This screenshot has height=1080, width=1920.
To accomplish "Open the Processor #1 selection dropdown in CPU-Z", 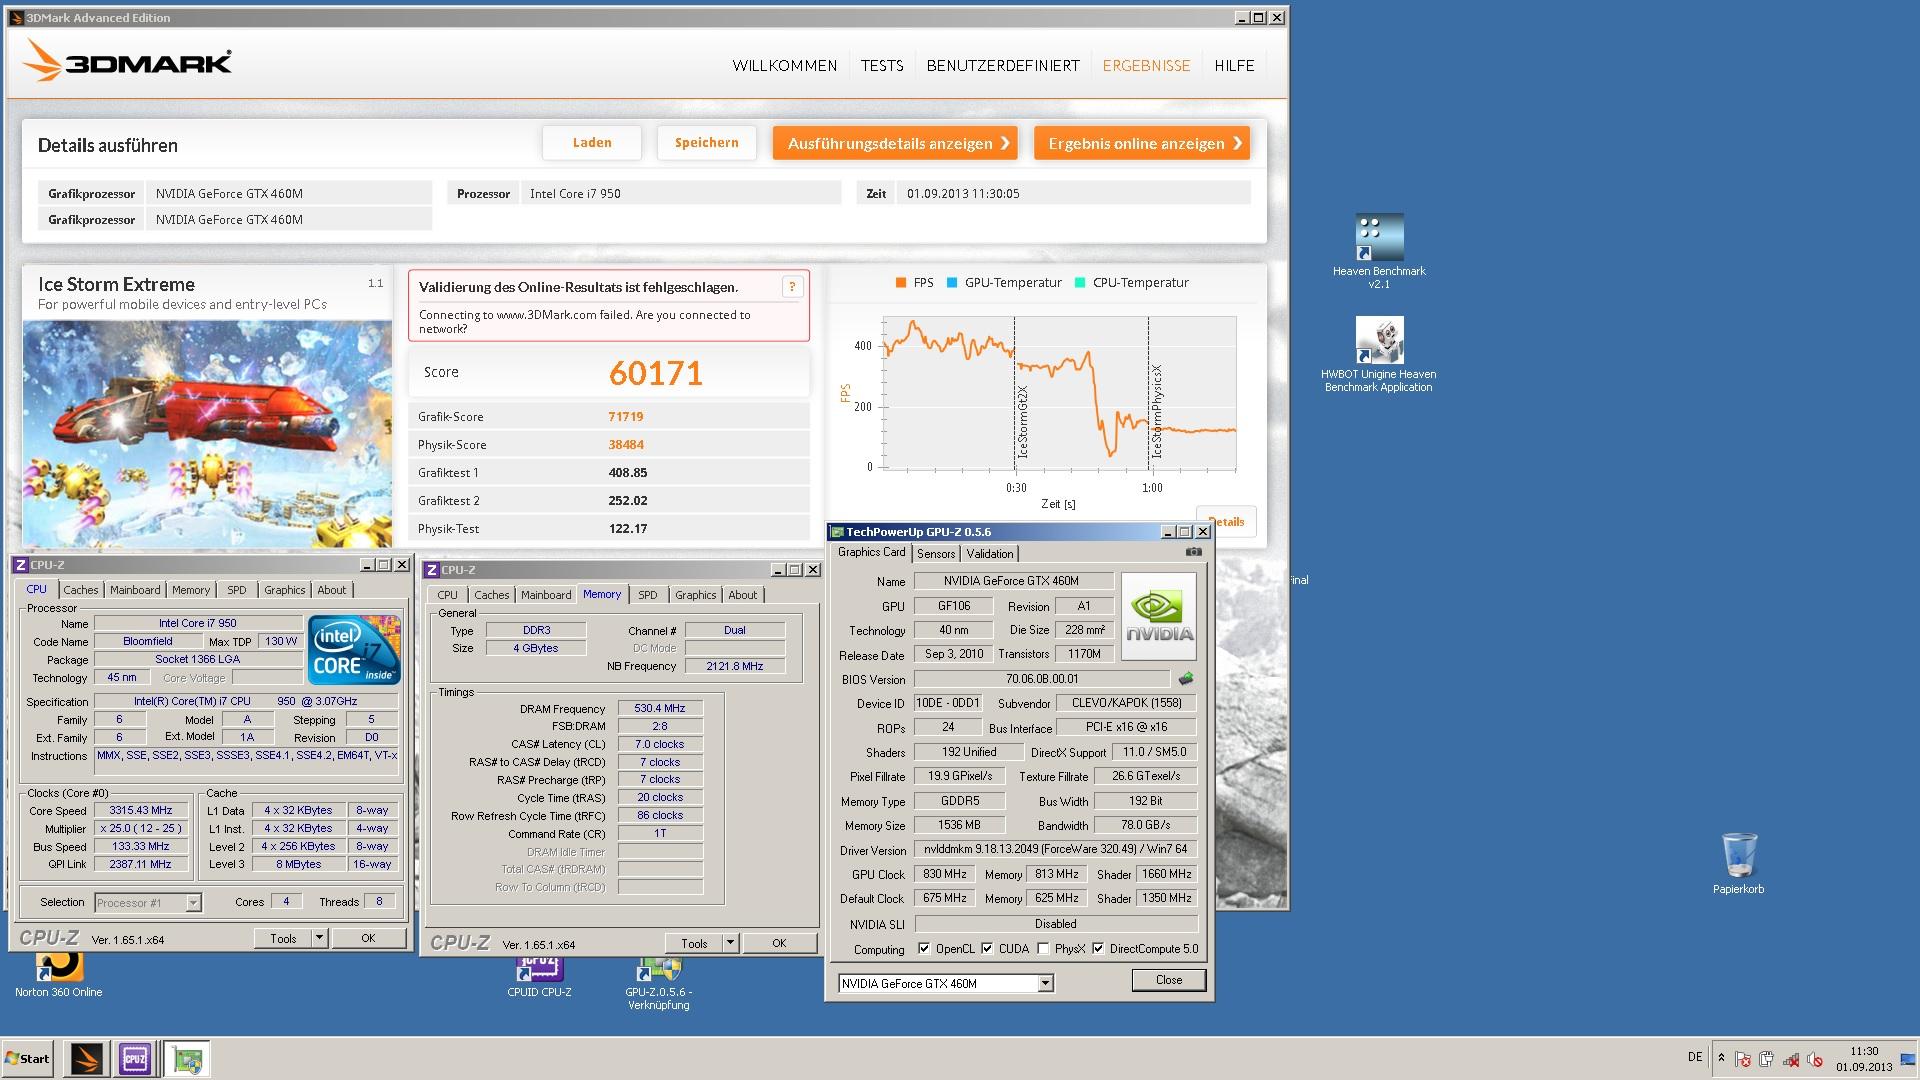I will pyautogui.click(x=193, y=903).
